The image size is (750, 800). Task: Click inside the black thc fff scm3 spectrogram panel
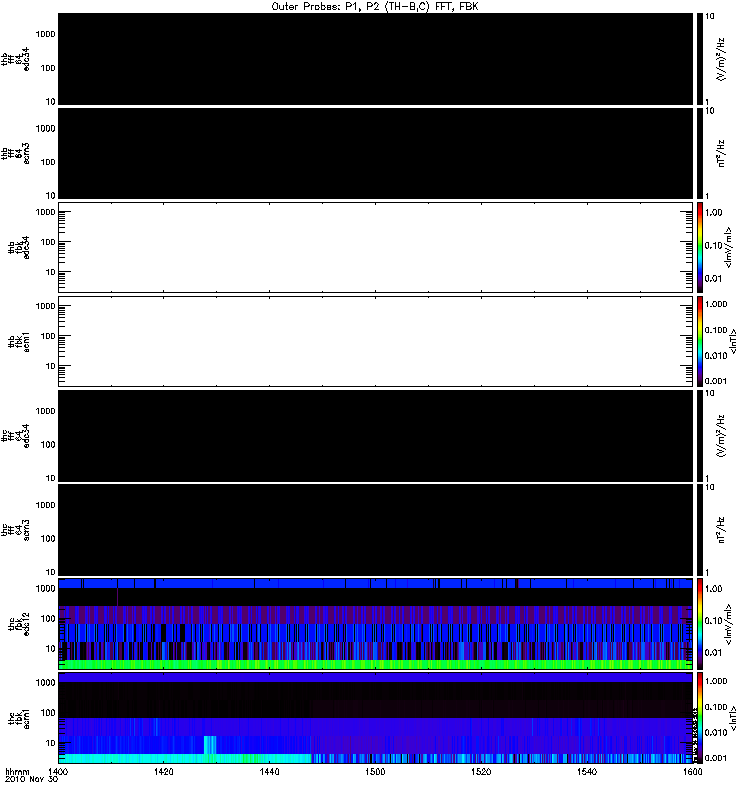(375, 530)
